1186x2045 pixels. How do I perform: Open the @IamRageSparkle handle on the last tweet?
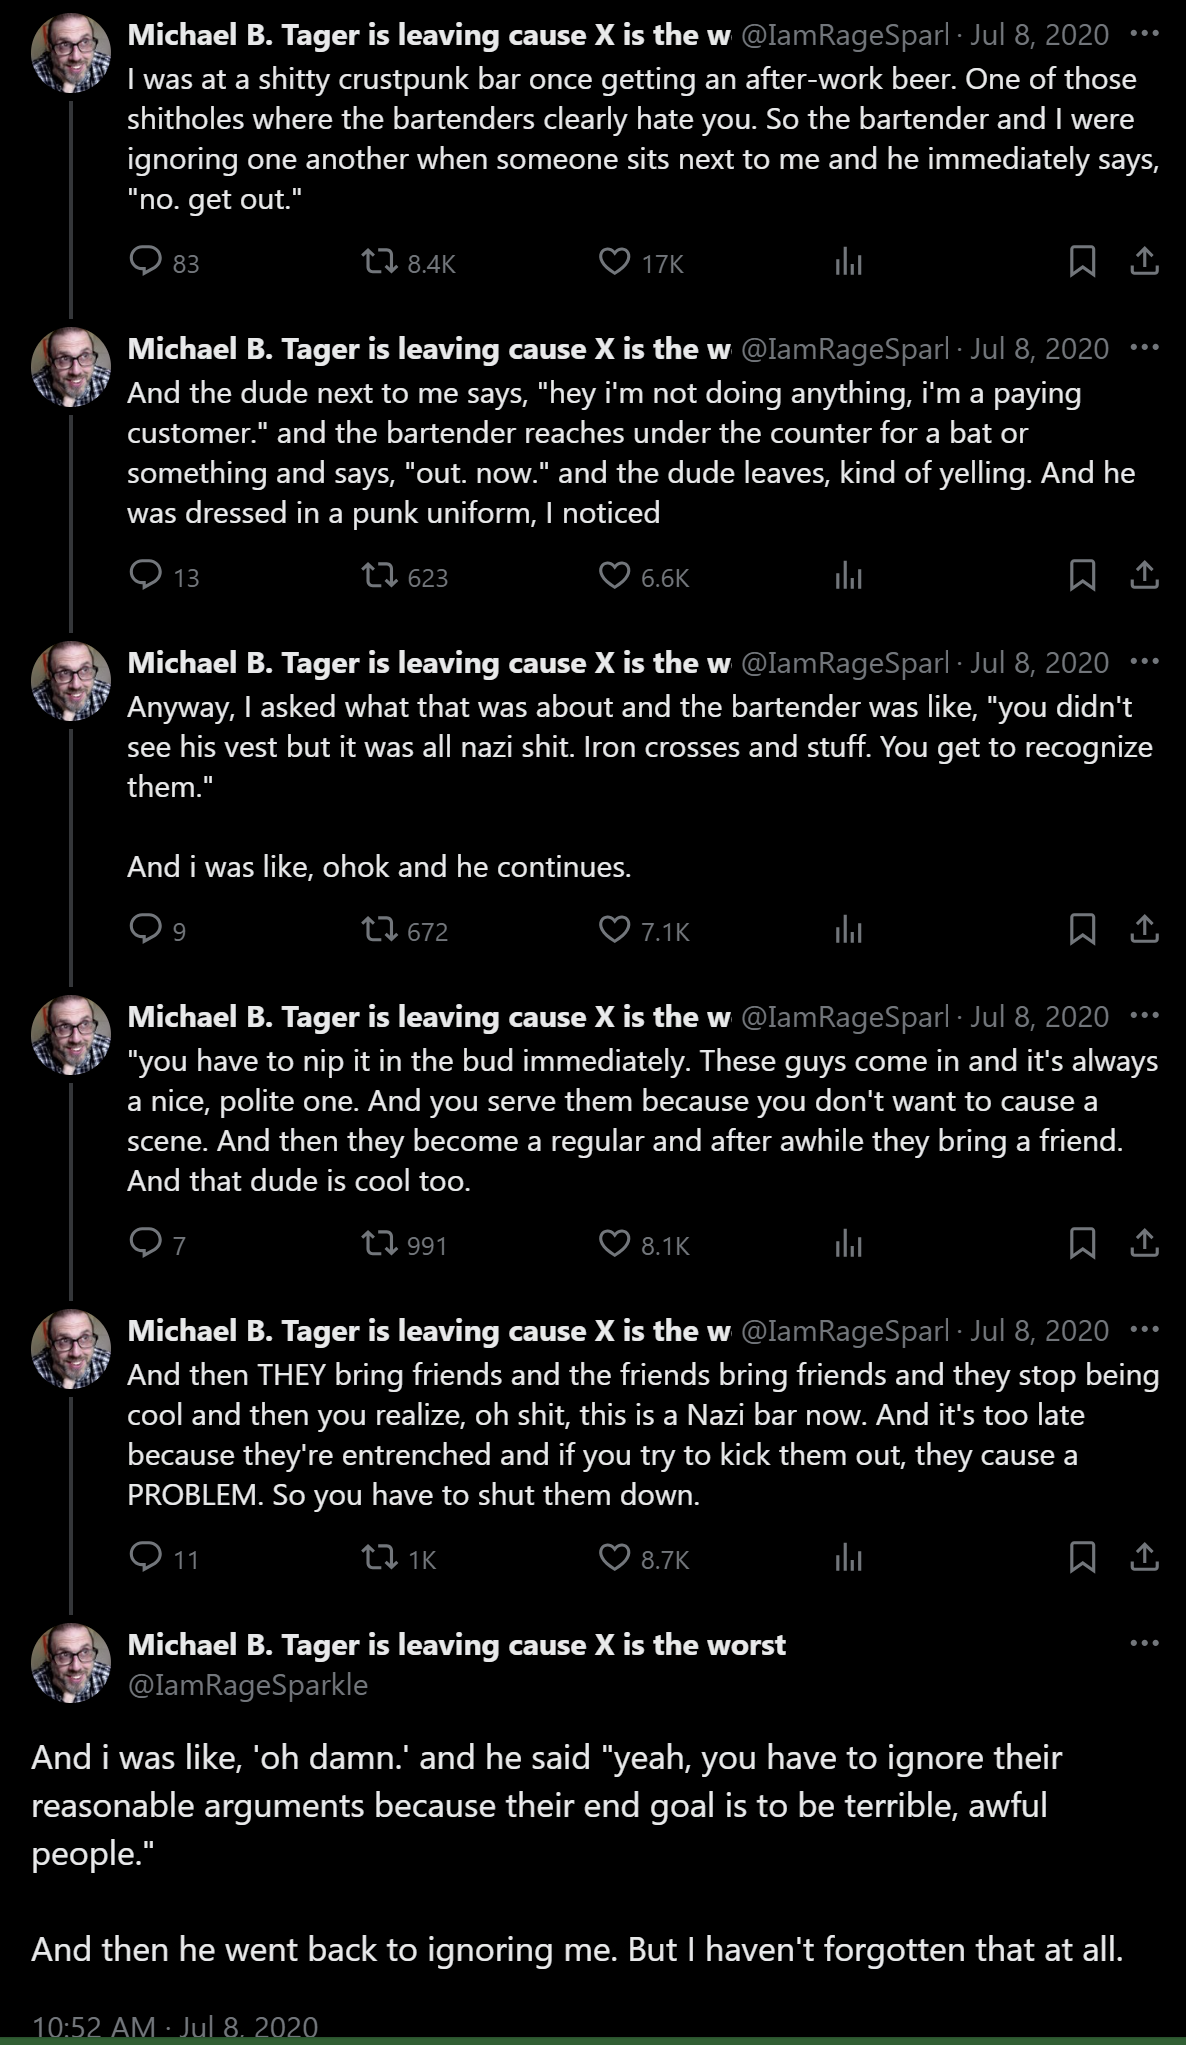[249, 1685]
